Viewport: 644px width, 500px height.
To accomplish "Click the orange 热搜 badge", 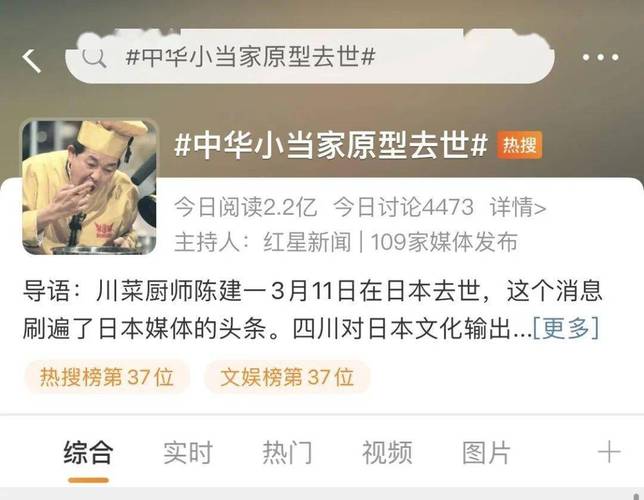I will [x=520, y=145].
